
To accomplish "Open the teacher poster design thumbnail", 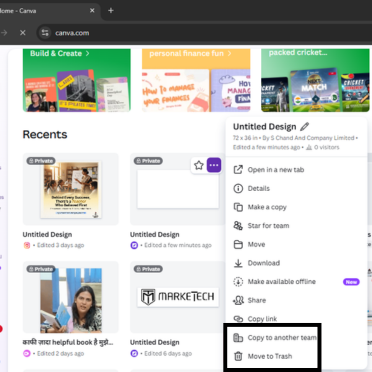I will (71, 189).
